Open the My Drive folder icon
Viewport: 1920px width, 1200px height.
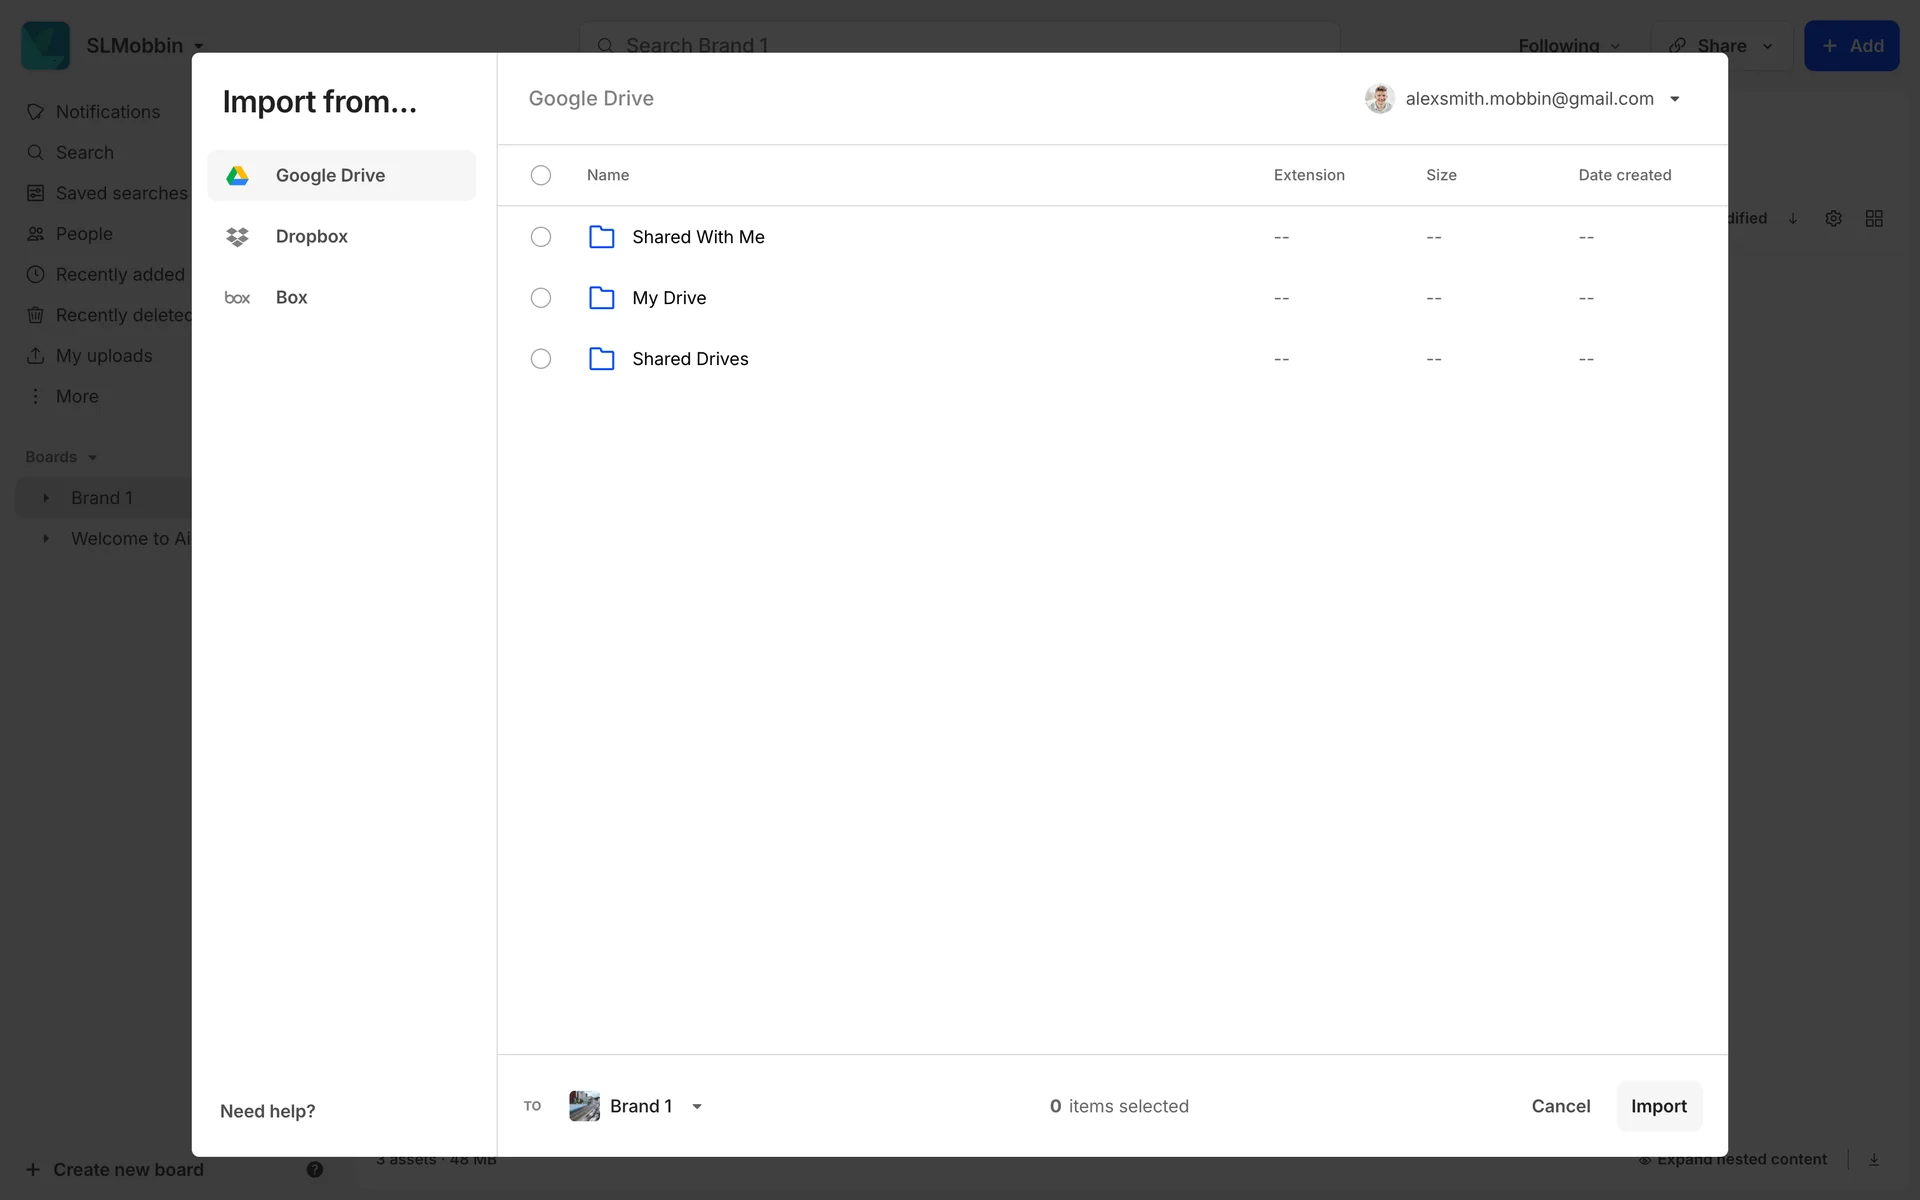601,298
